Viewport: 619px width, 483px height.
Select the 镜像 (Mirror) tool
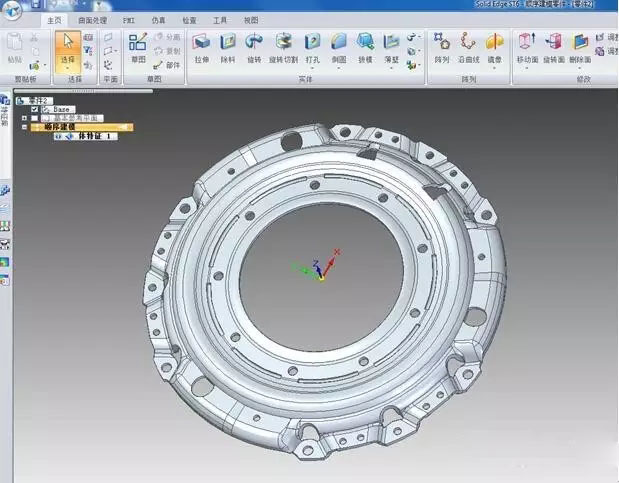494,44
